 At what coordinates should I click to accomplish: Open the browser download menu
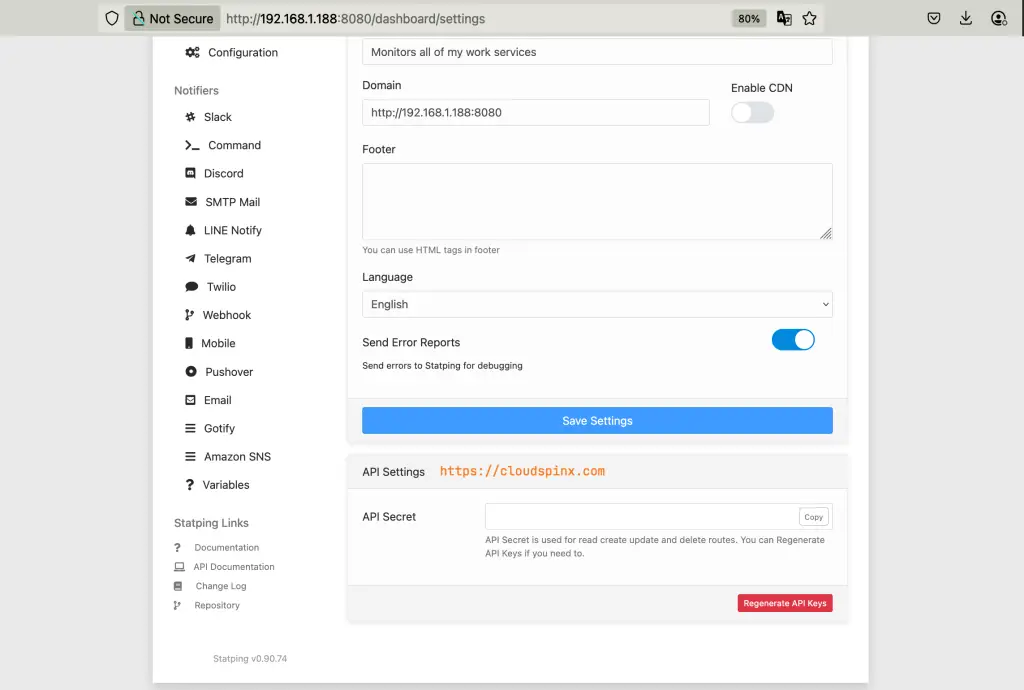pos(964,18)
